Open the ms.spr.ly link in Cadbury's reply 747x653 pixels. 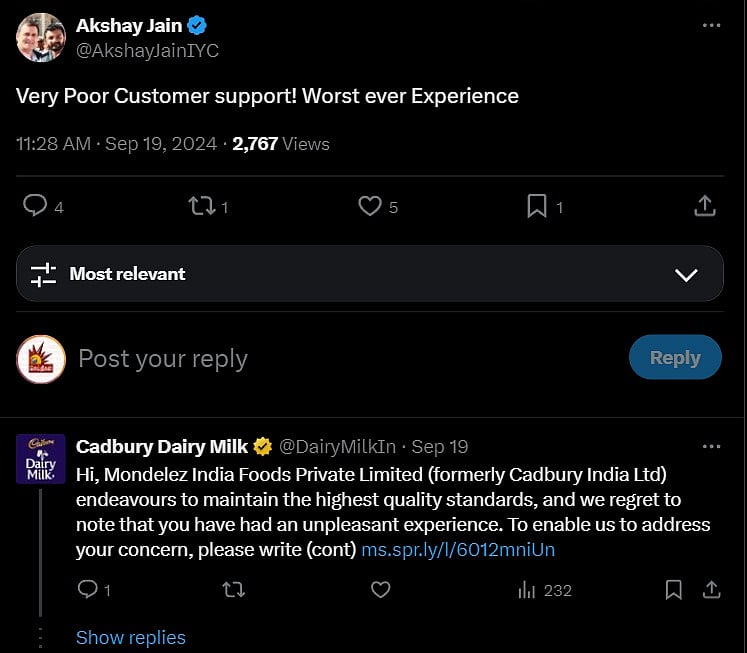tap(457, 550)
